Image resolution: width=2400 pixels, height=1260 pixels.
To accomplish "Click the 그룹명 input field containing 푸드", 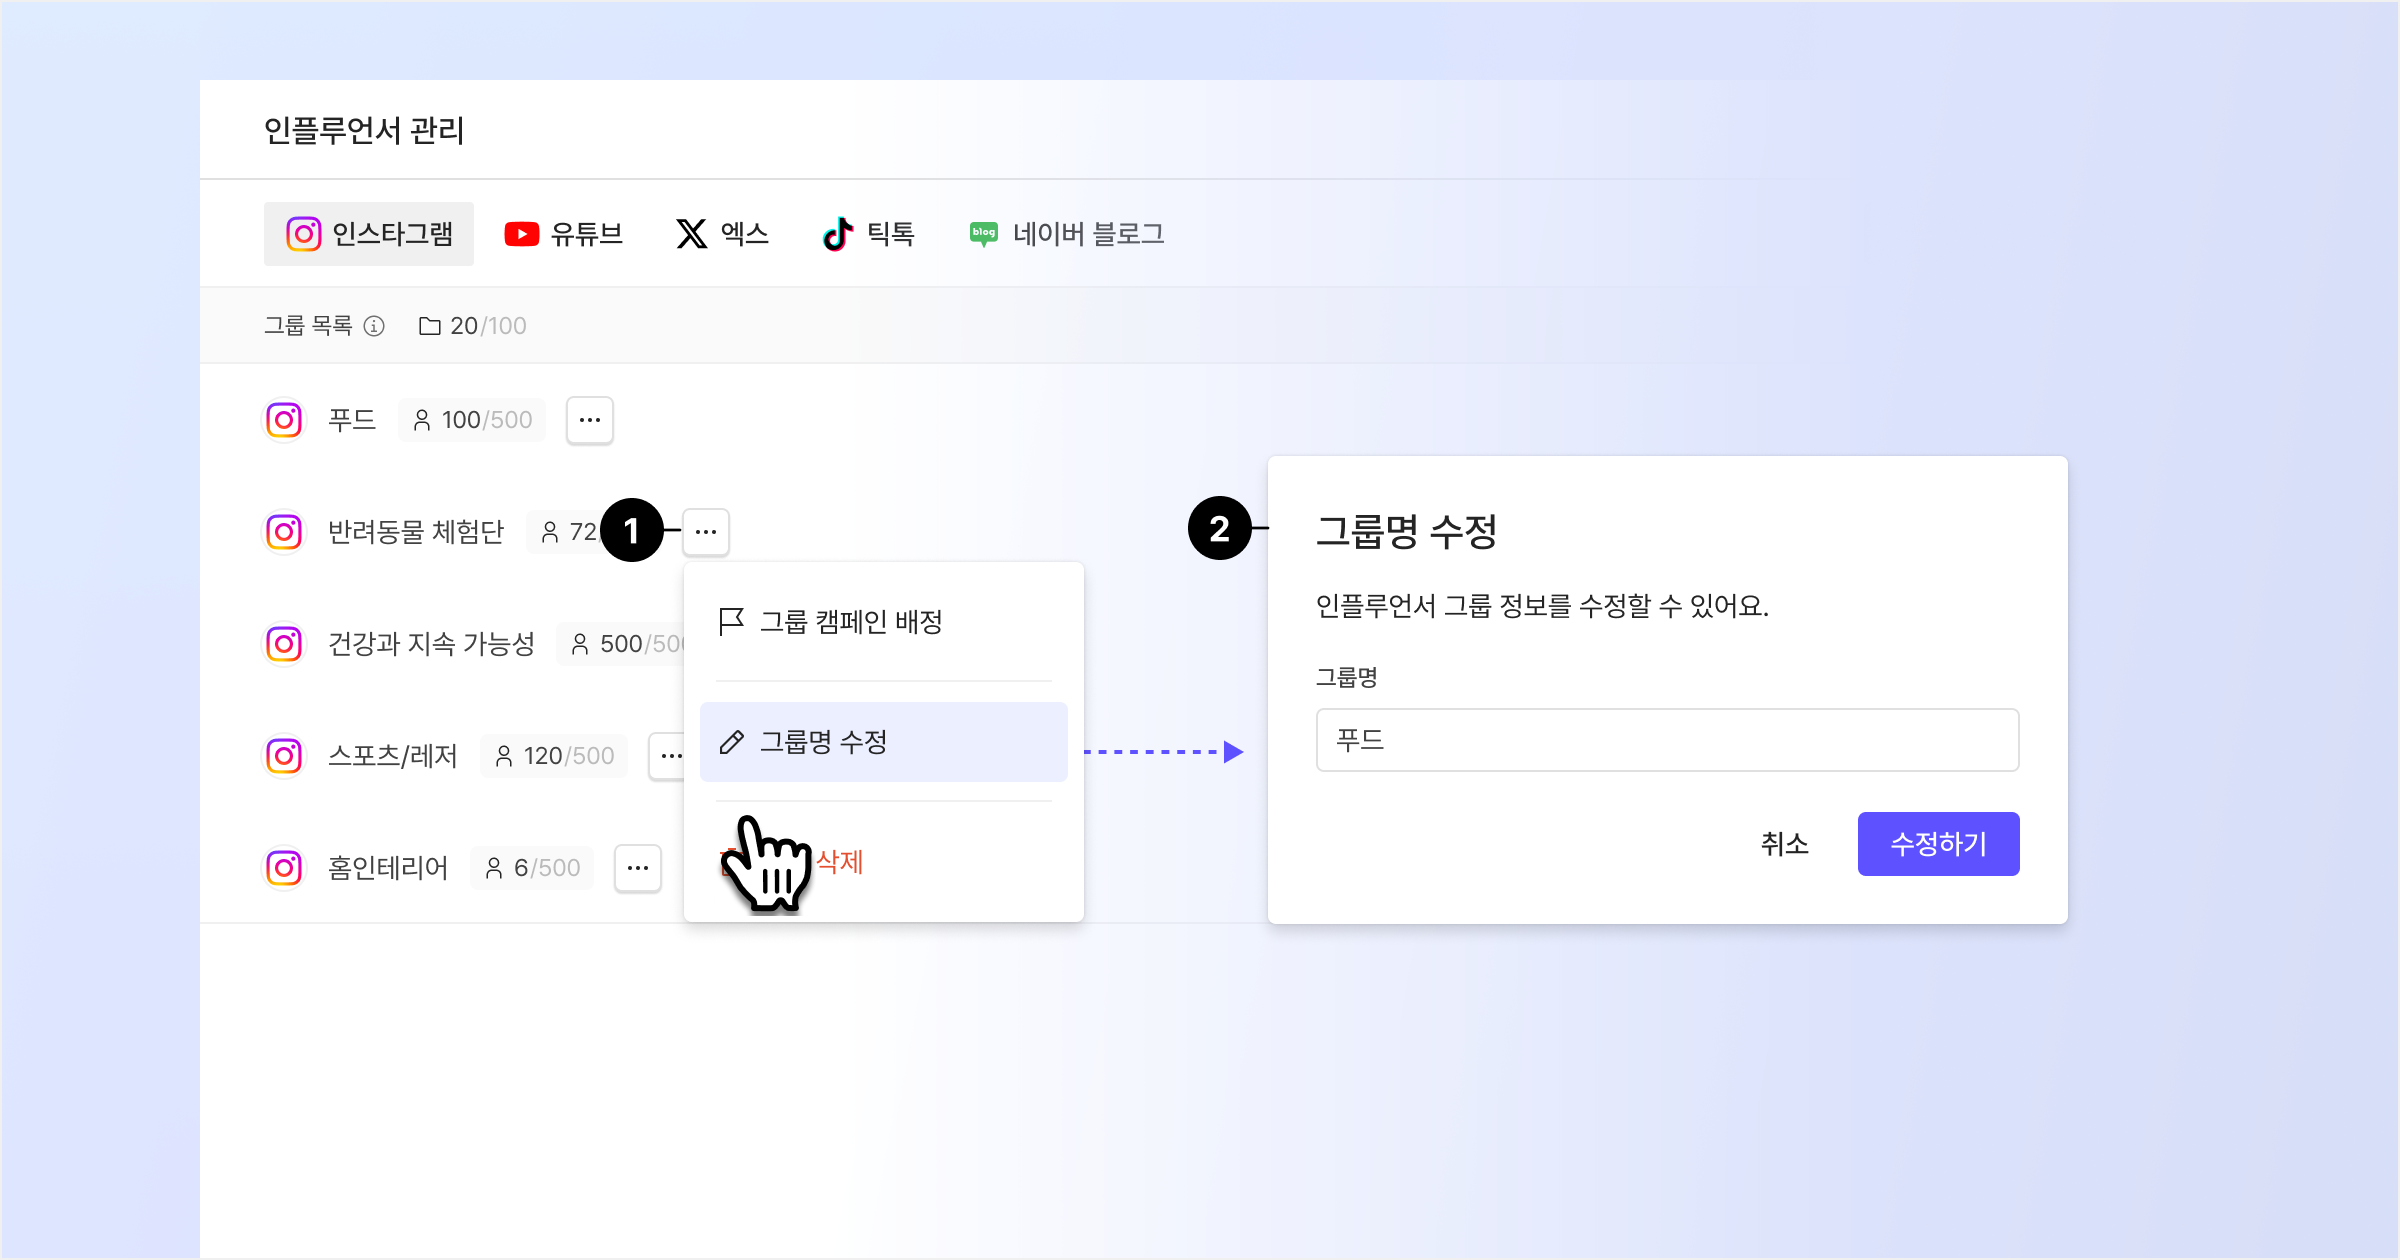I will (1667, 740).
